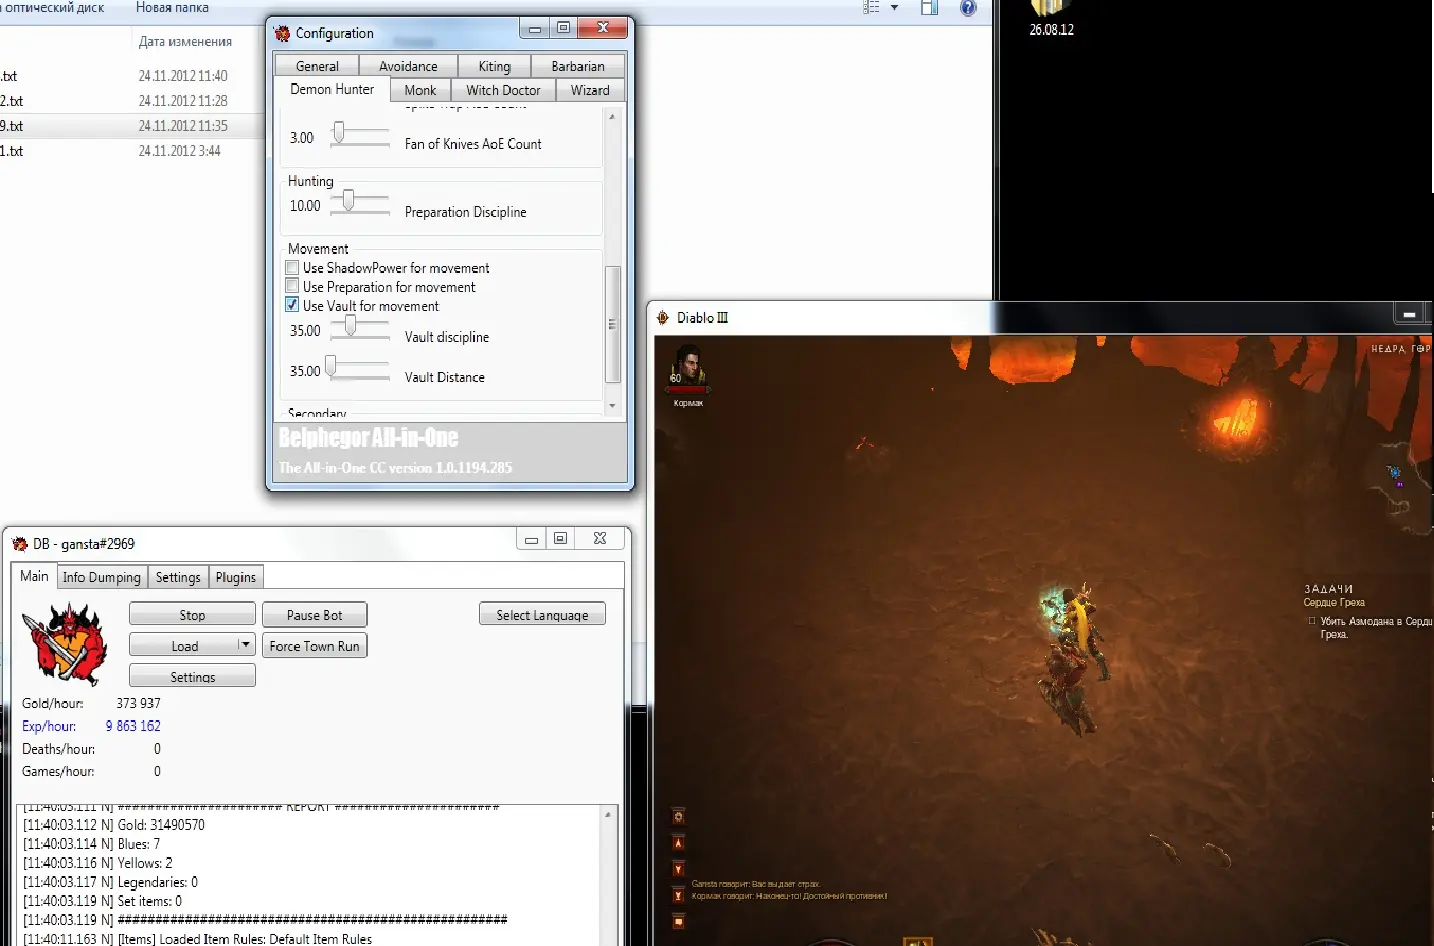Toggle the Explorer preview pane icon
This screenshot has width=1434, height=946.
pos(929,8)
